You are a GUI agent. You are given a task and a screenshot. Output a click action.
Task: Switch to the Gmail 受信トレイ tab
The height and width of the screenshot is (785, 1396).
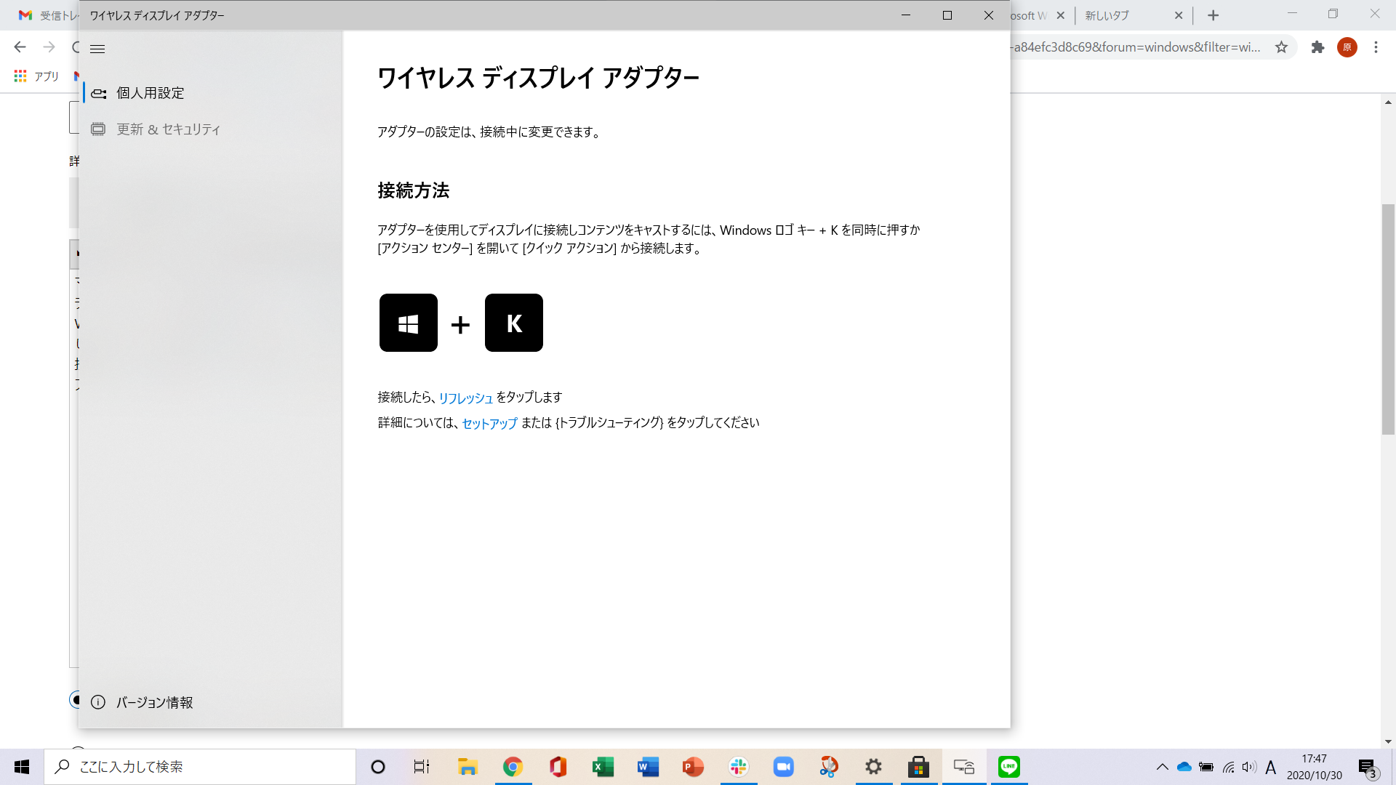click(x=47, y=16)
